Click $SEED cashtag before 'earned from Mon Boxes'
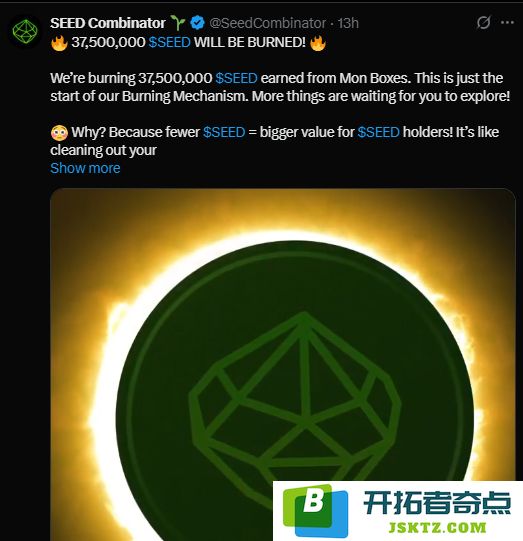 [236, 78]
